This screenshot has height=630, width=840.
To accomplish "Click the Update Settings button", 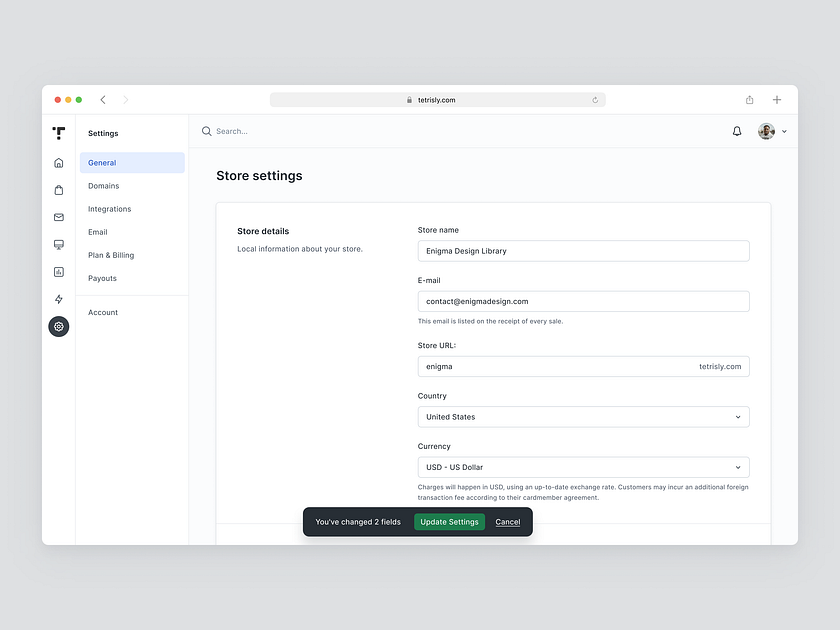I will pyautogui.click(x=449, y=521).
